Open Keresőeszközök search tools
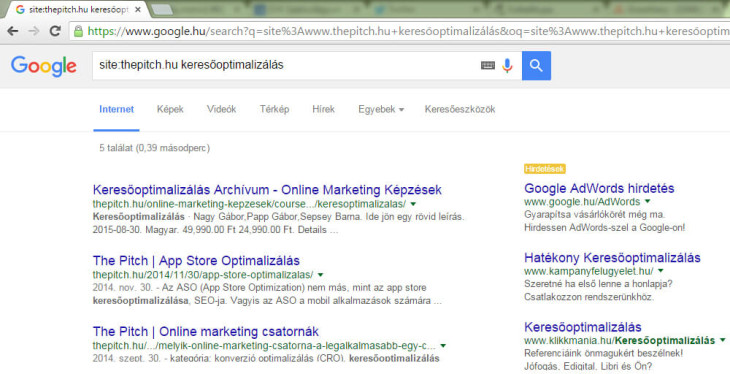730x374 pixels. [460, 109]
